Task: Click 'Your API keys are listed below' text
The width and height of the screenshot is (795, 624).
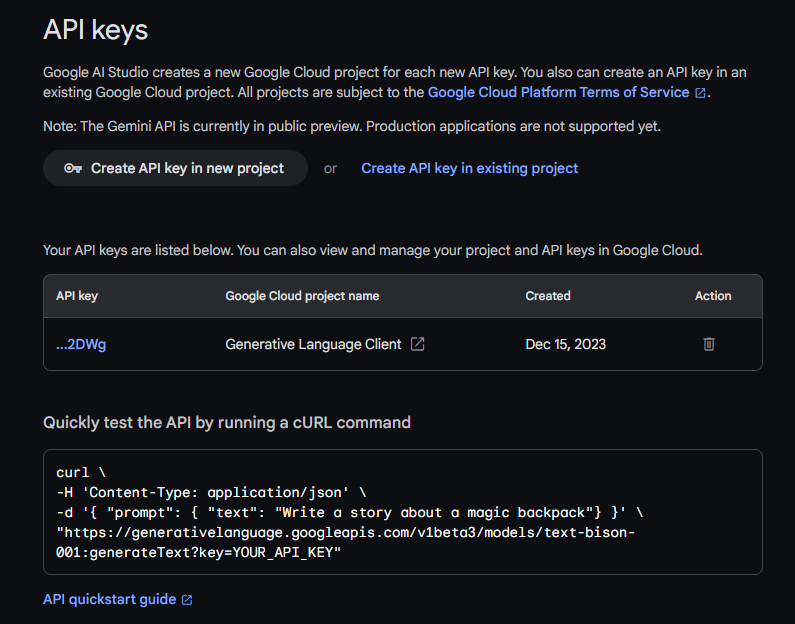Action: click(x=373, y=250)
